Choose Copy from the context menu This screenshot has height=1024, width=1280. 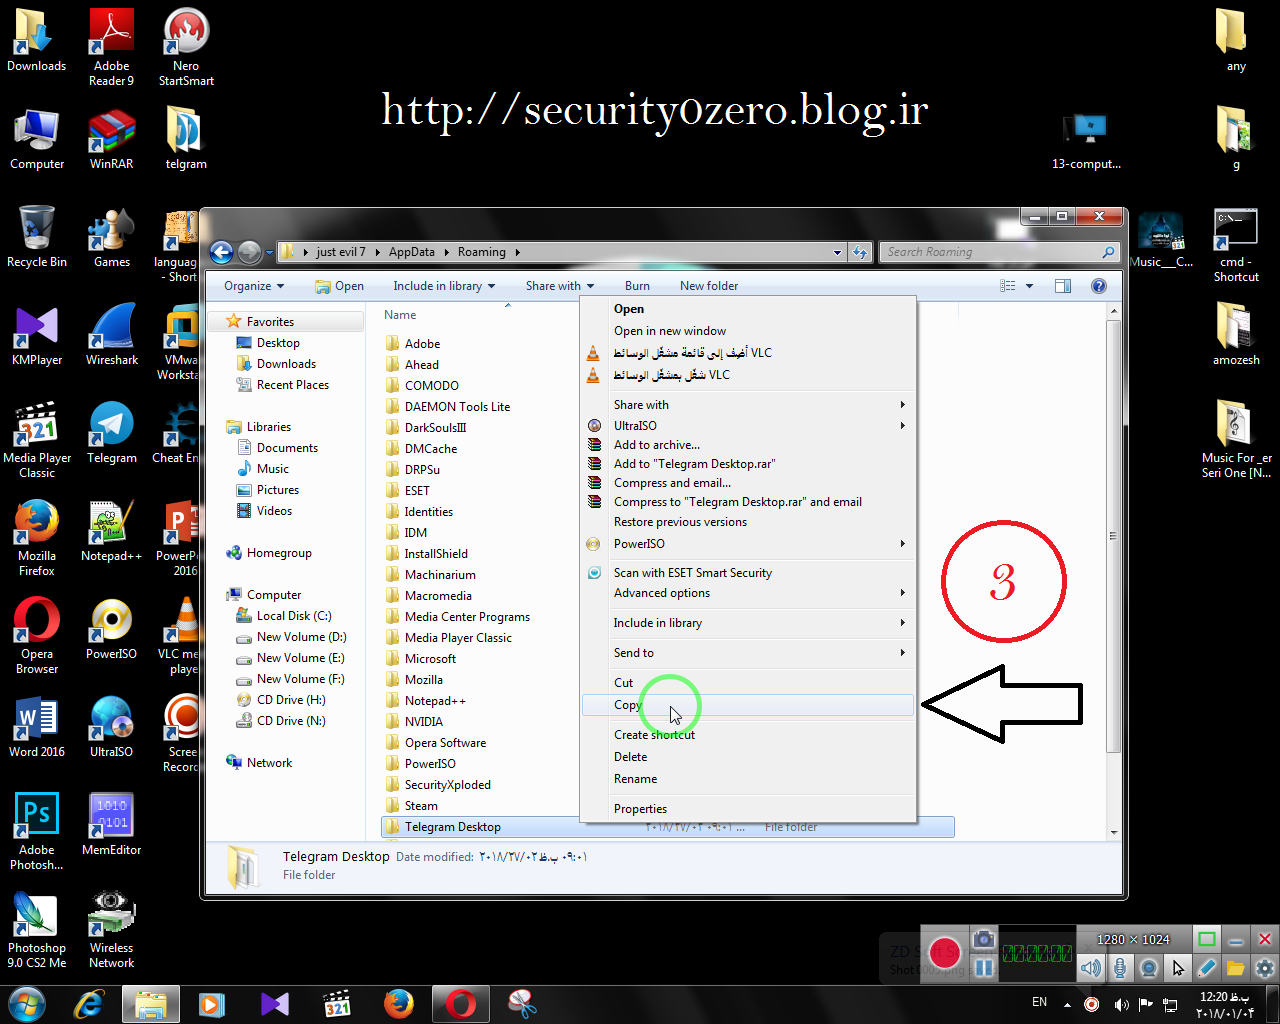[x=748, y=705]
